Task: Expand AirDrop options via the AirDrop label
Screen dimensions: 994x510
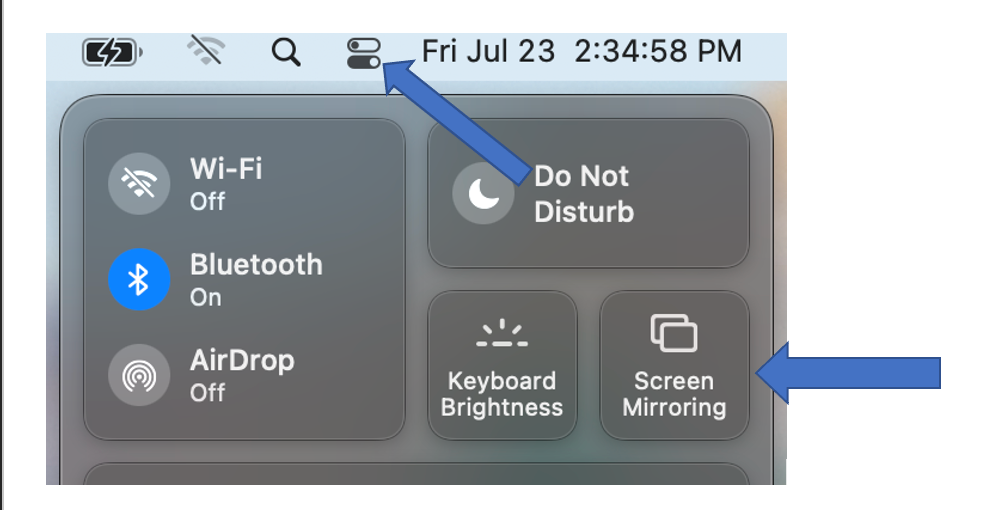Action: coord(242,361)
